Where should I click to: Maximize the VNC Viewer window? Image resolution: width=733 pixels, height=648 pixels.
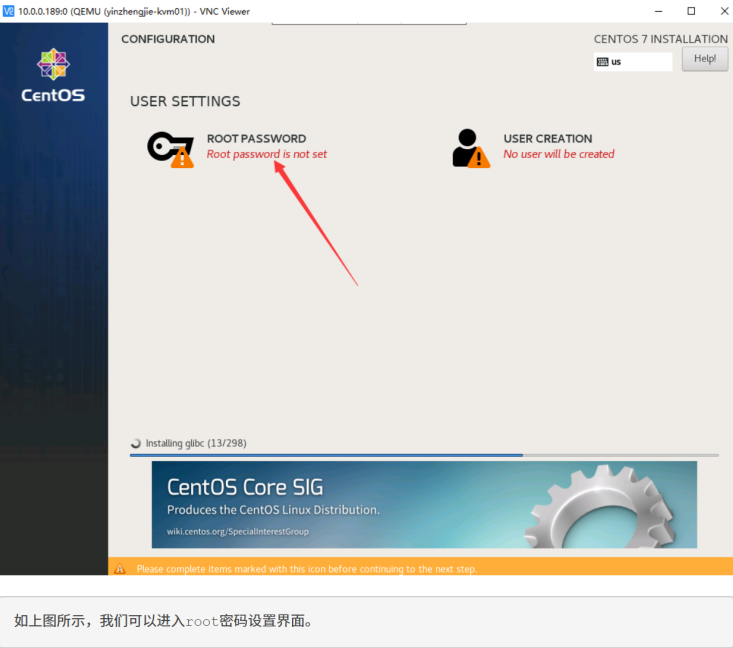pyautogui.click(x=691, y=11)
